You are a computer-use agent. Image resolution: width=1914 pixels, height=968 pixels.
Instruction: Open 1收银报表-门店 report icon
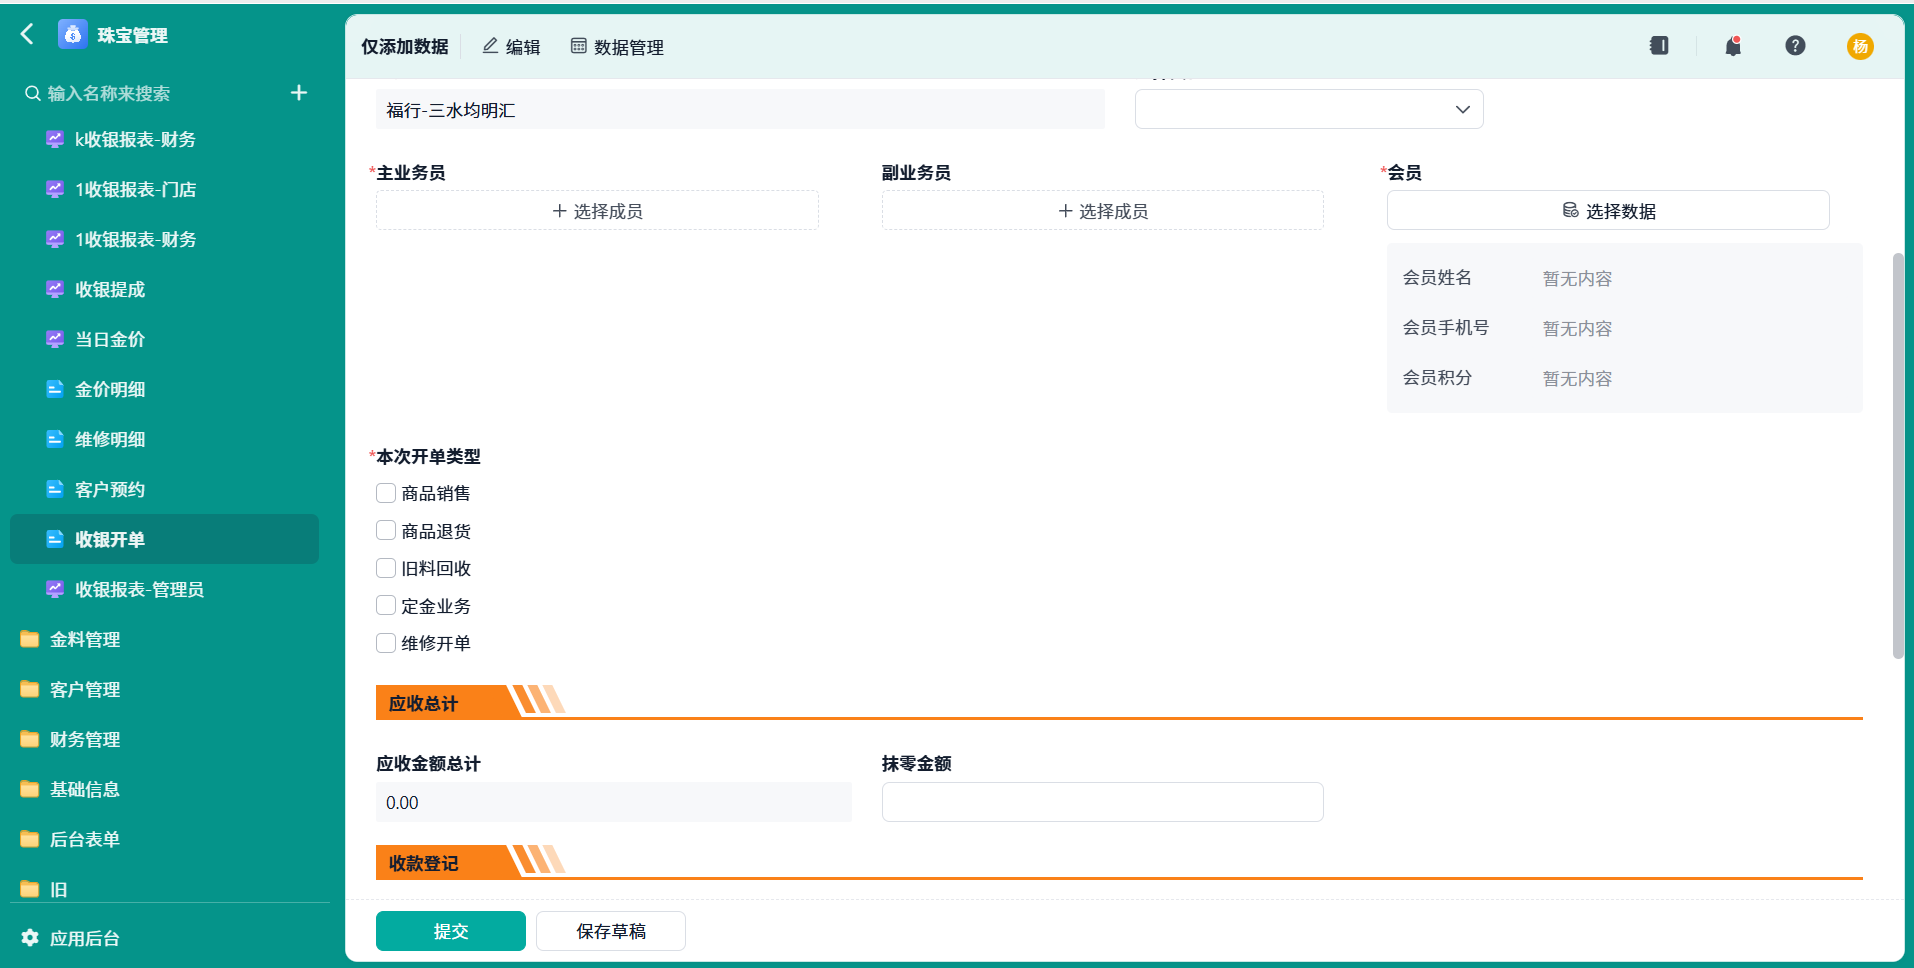pyautogui.click(x=55, y=189)
